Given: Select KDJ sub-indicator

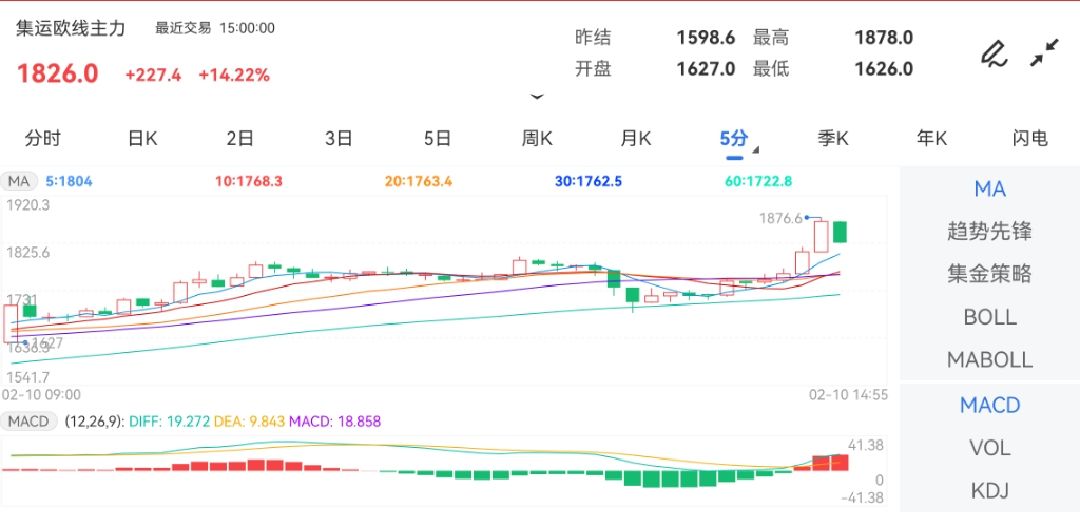Looking at the screenshot, I should (990, 491).
